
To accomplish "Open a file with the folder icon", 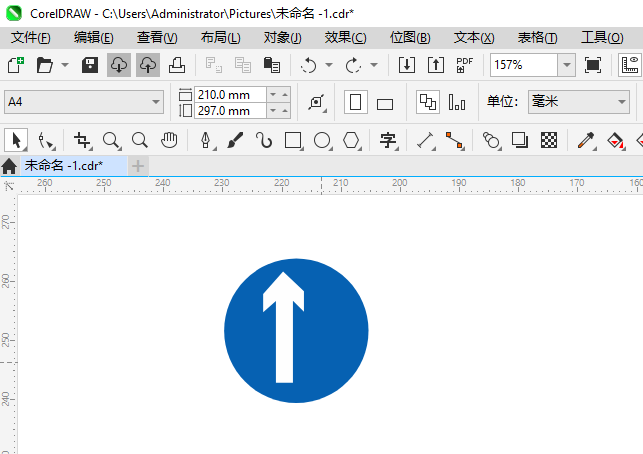I will point(44,65).
